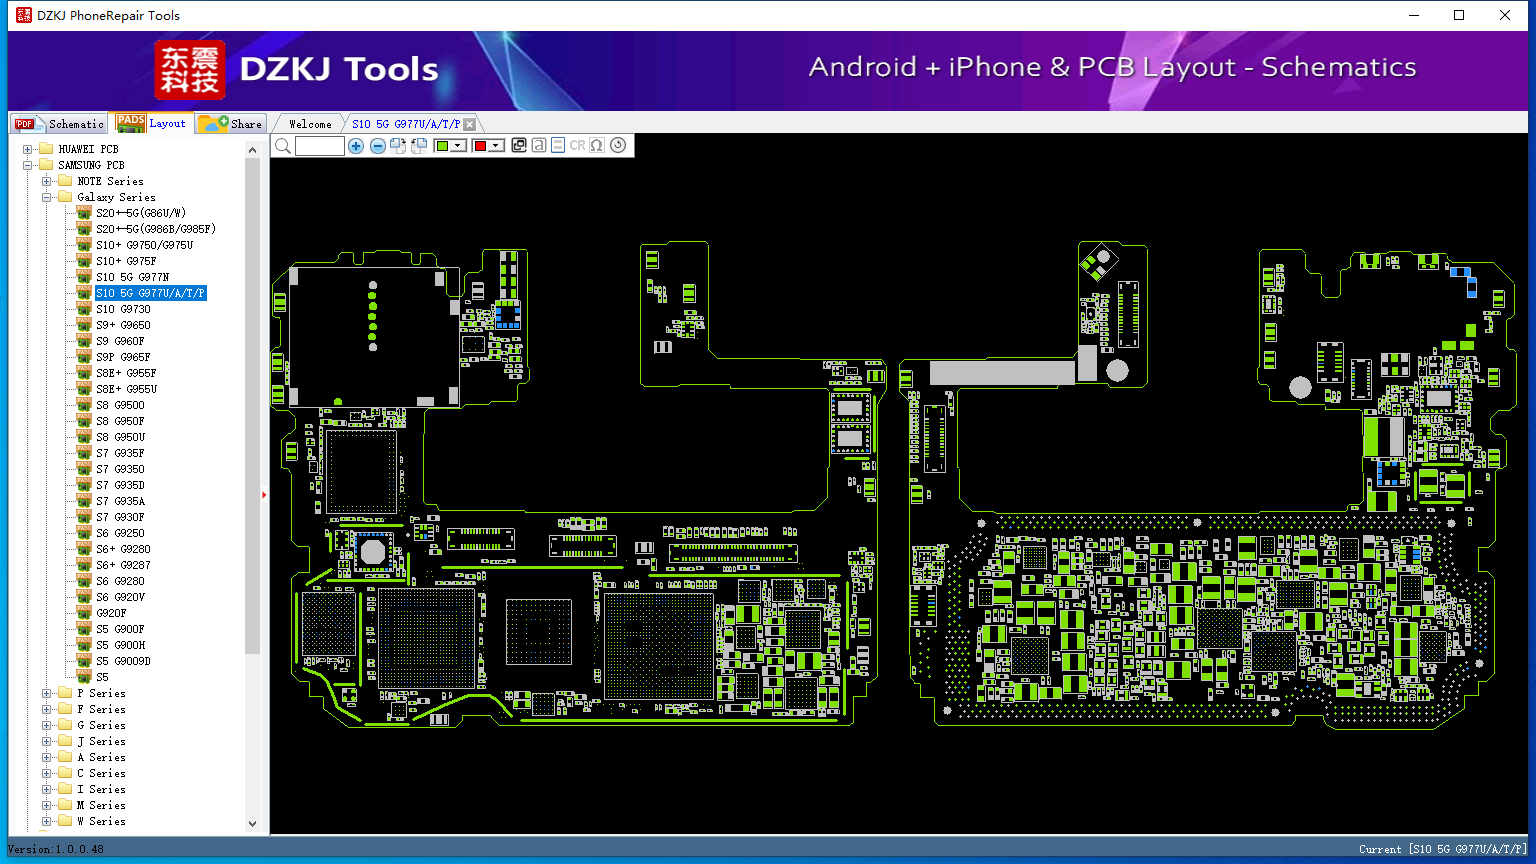Switch to the Layout tab
This screenshot has width=1536, height=864.
click(x=151, y=123)
